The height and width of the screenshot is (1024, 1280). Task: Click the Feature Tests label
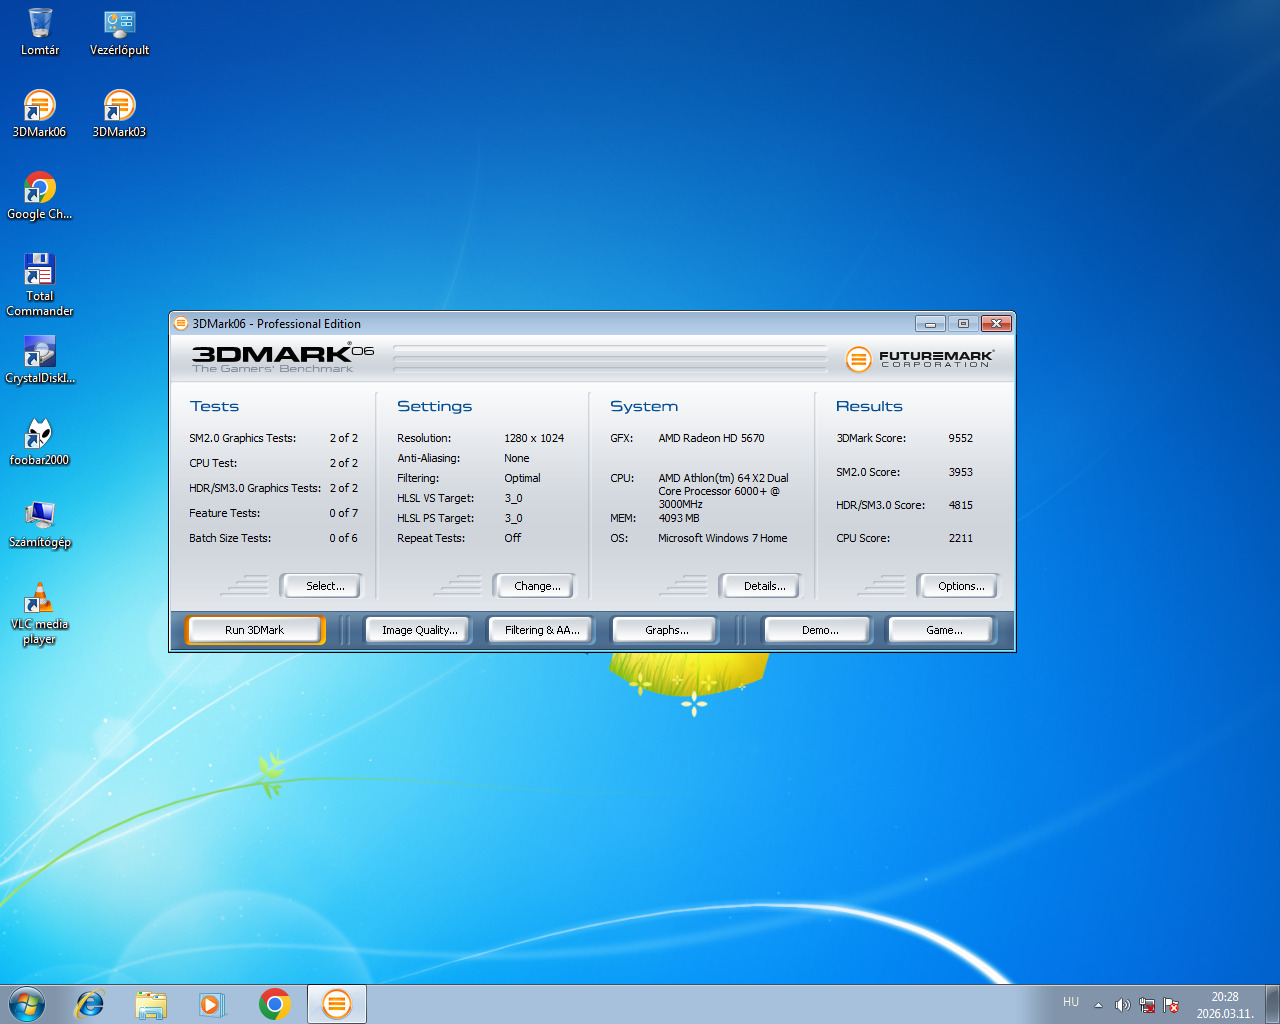click(224, 513)
